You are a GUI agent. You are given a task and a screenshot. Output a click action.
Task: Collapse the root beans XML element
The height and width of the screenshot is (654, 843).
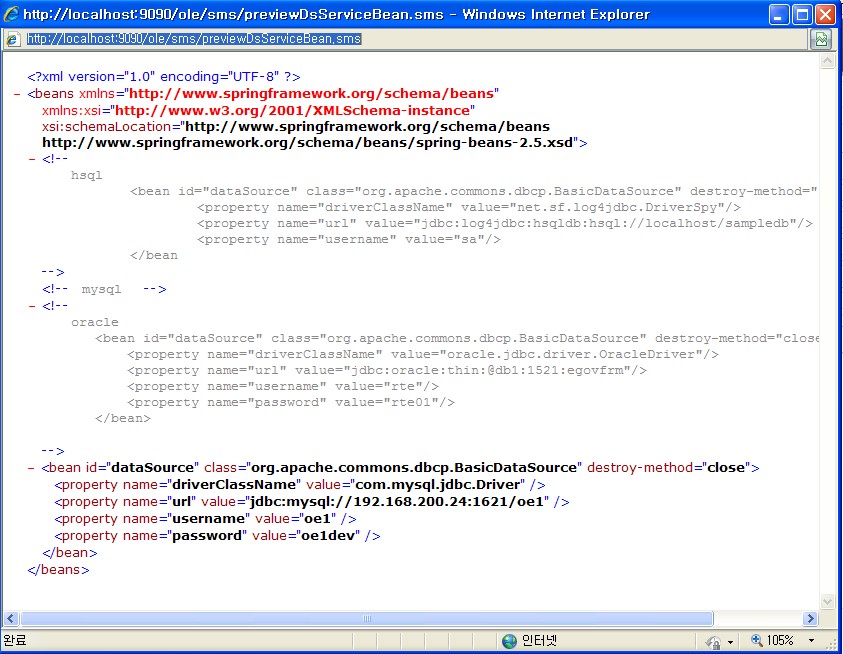[x=19, y=93]
